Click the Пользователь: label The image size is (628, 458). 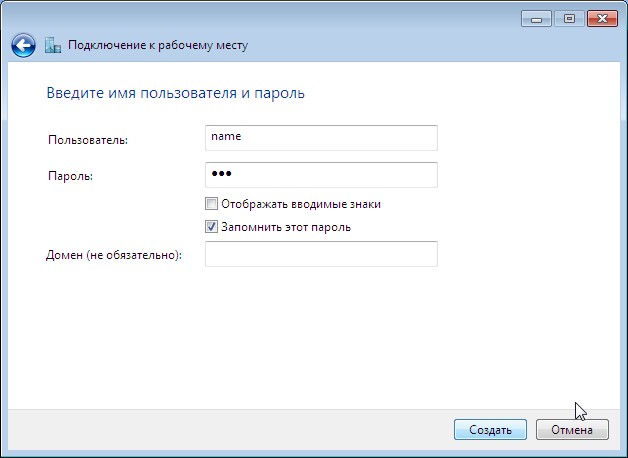pyautogui.click(x=88, y=140)
